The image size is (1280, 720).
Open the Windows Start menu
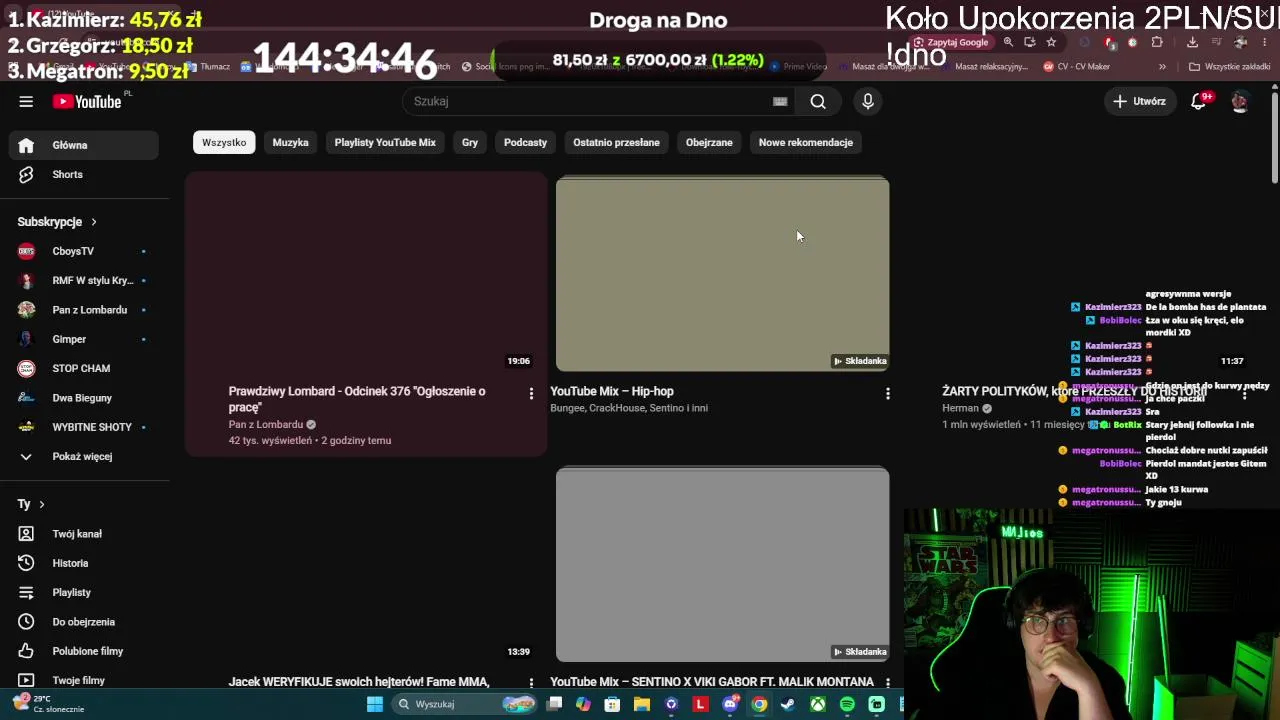[375, 704]
